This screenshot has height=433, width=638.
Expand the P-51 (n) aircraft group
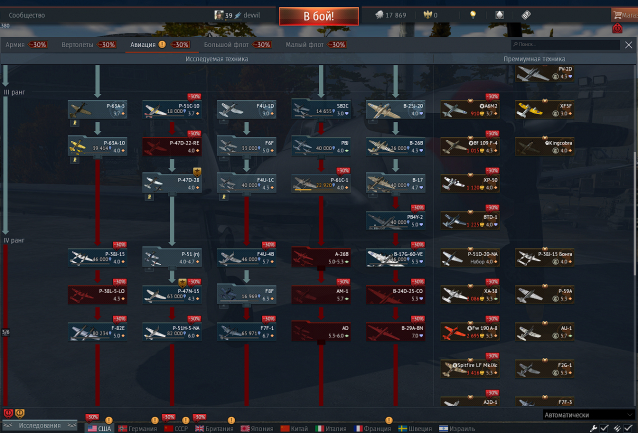click(172, 258)
